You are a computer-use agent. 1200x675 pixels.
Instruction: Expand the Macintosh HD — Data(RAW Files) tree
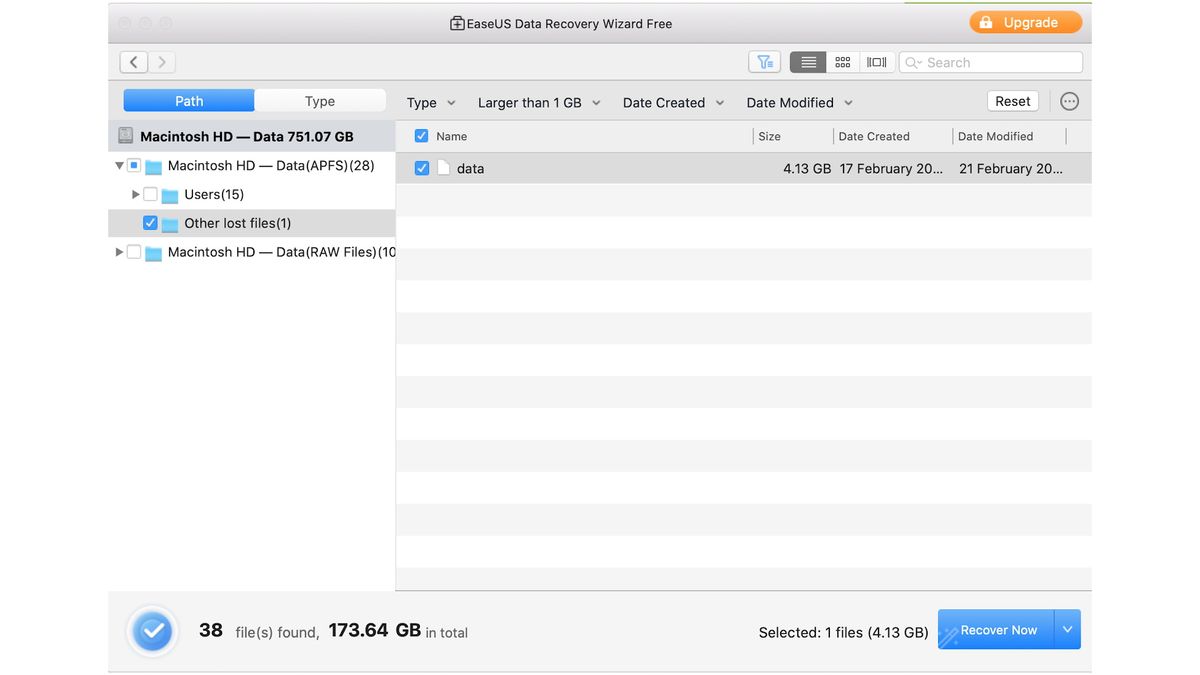click(118, 252)
